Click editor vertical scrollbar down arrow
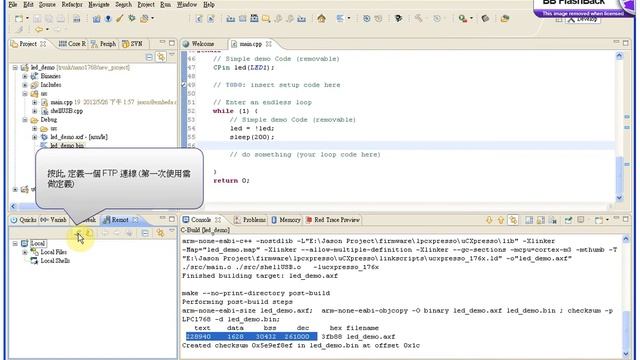Viewport: 640px width, 360px height. click(619, 198)
